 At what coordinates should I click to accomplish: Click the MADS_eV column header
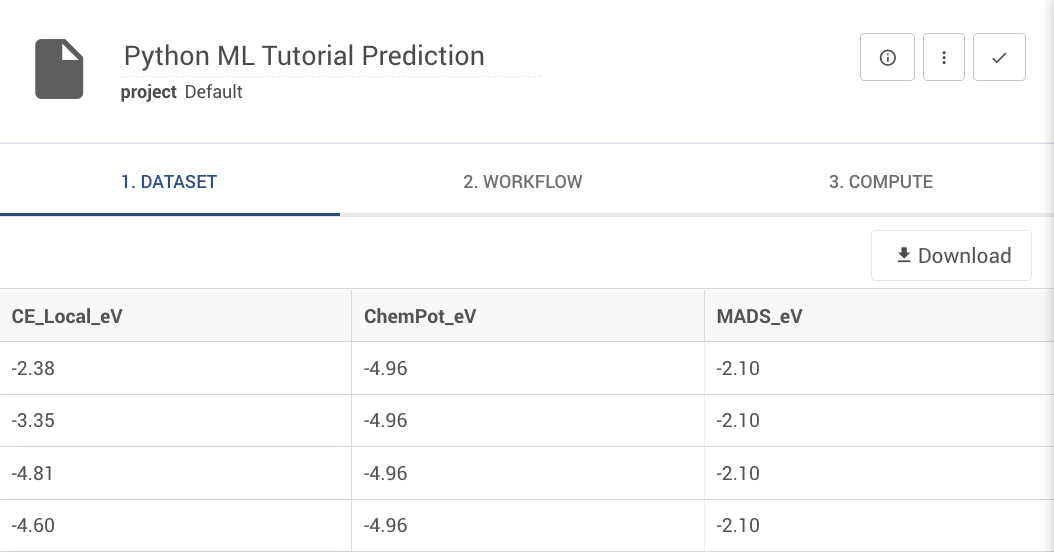(x=760, y=317)
